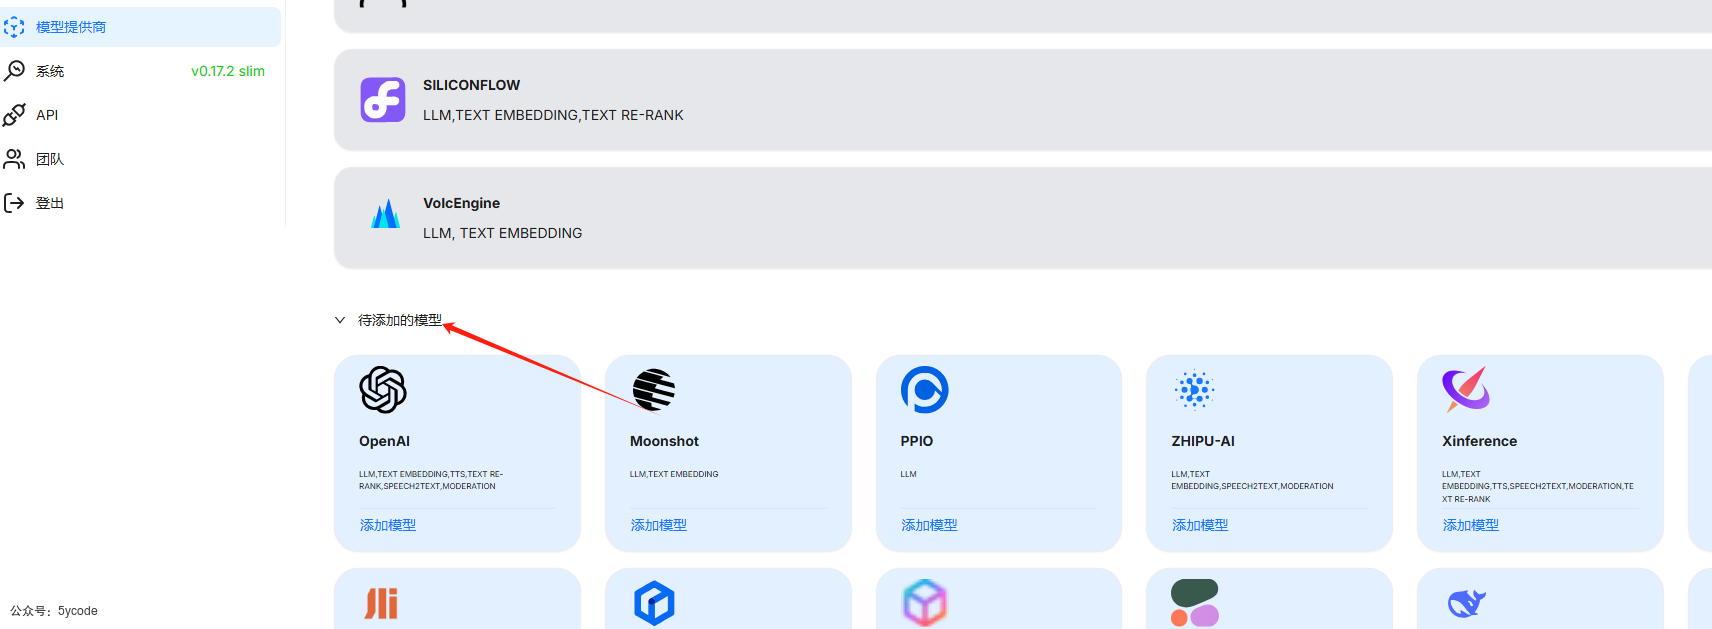This screenshot has width=1712, height=629.
Task: Click VolcEngine's LLM, TEXT EMBEDDING tags
Action: tap(502, 233)
